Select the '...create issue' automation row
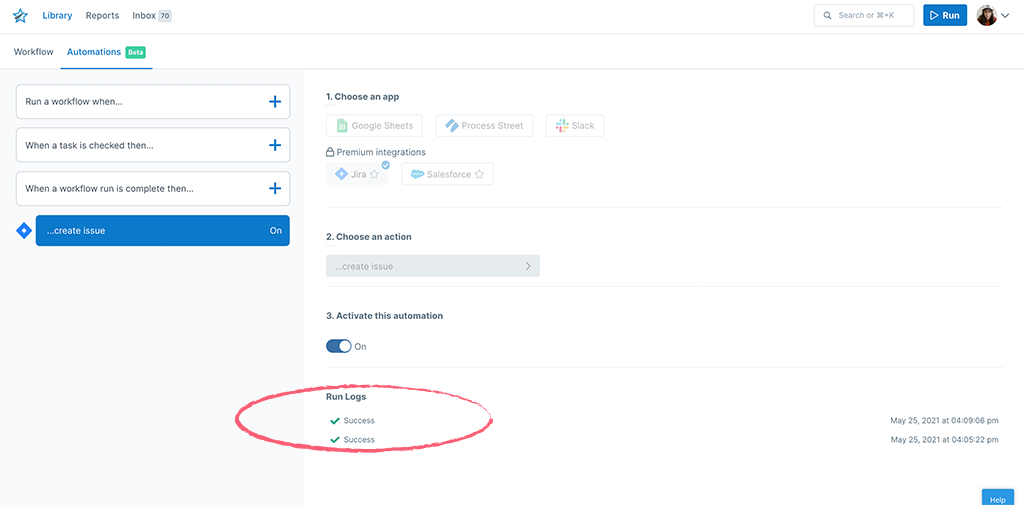 tap(163, 231)
